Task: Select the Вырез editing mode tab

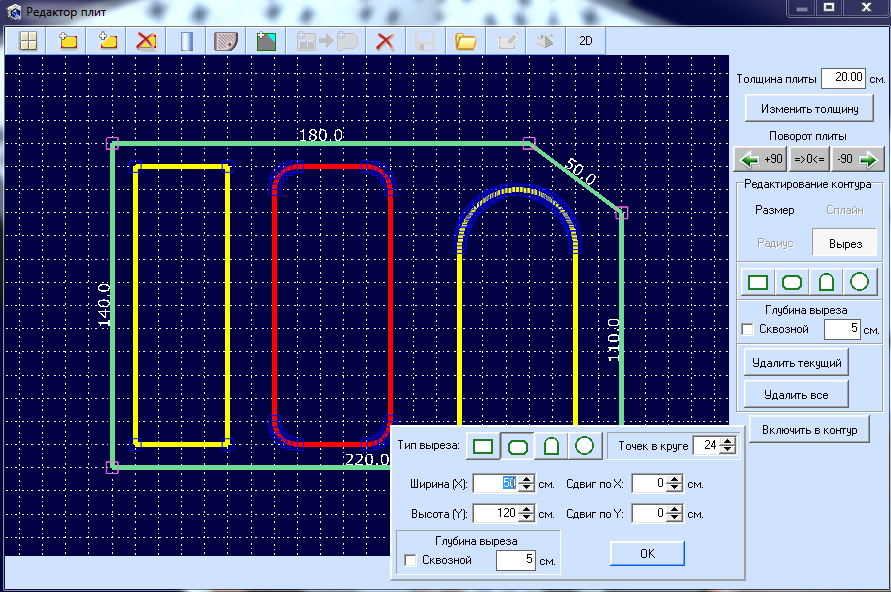Action: [844, 242]
